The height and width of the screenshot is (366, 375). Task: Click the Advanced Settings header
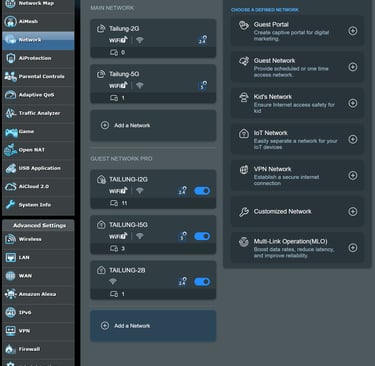pyautogui.click(x=39, y=226)
